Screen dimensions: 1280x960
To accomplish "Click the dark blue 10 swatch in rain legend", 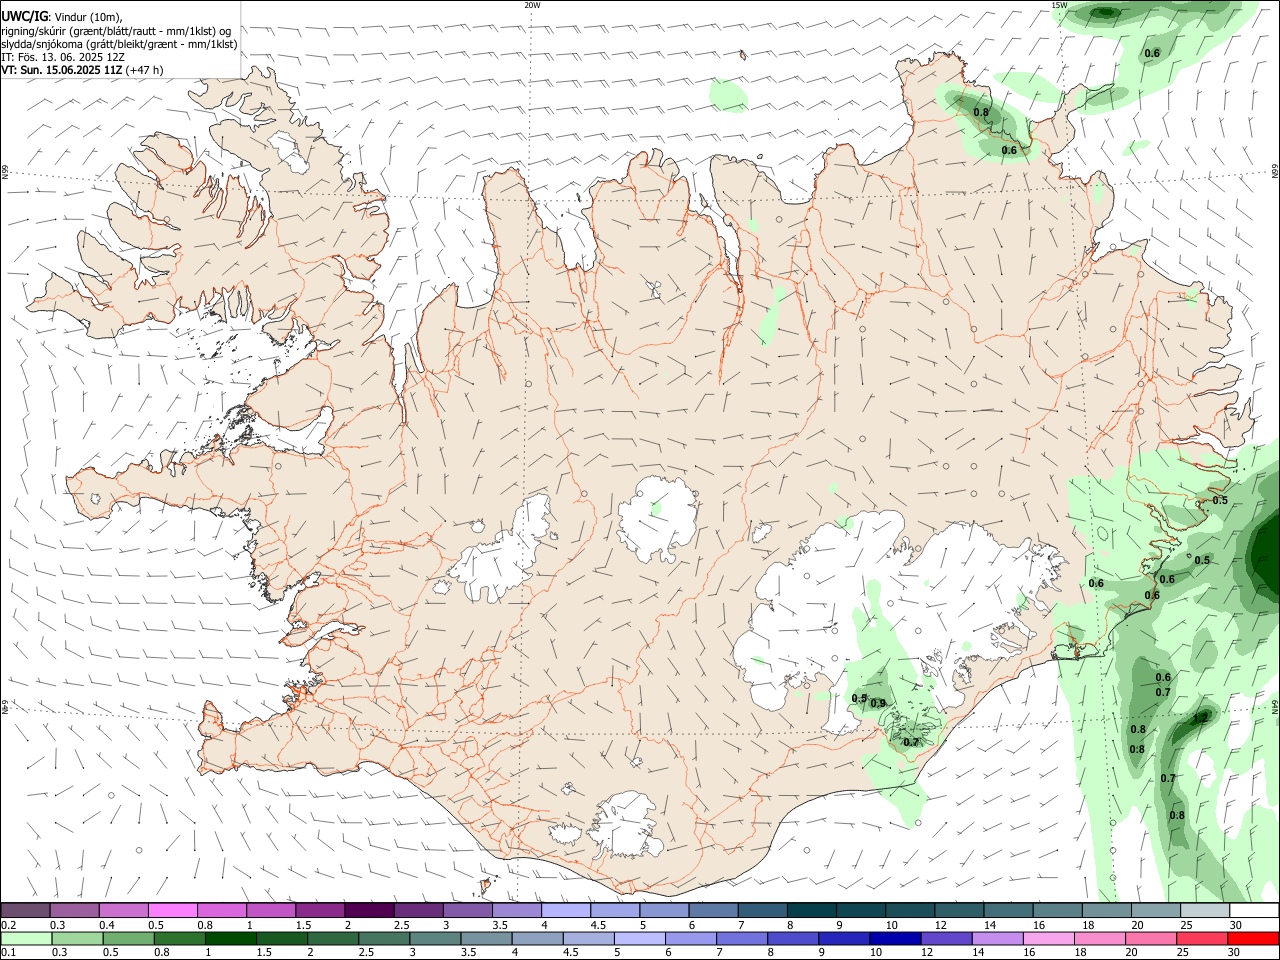I will click(895, 939).
